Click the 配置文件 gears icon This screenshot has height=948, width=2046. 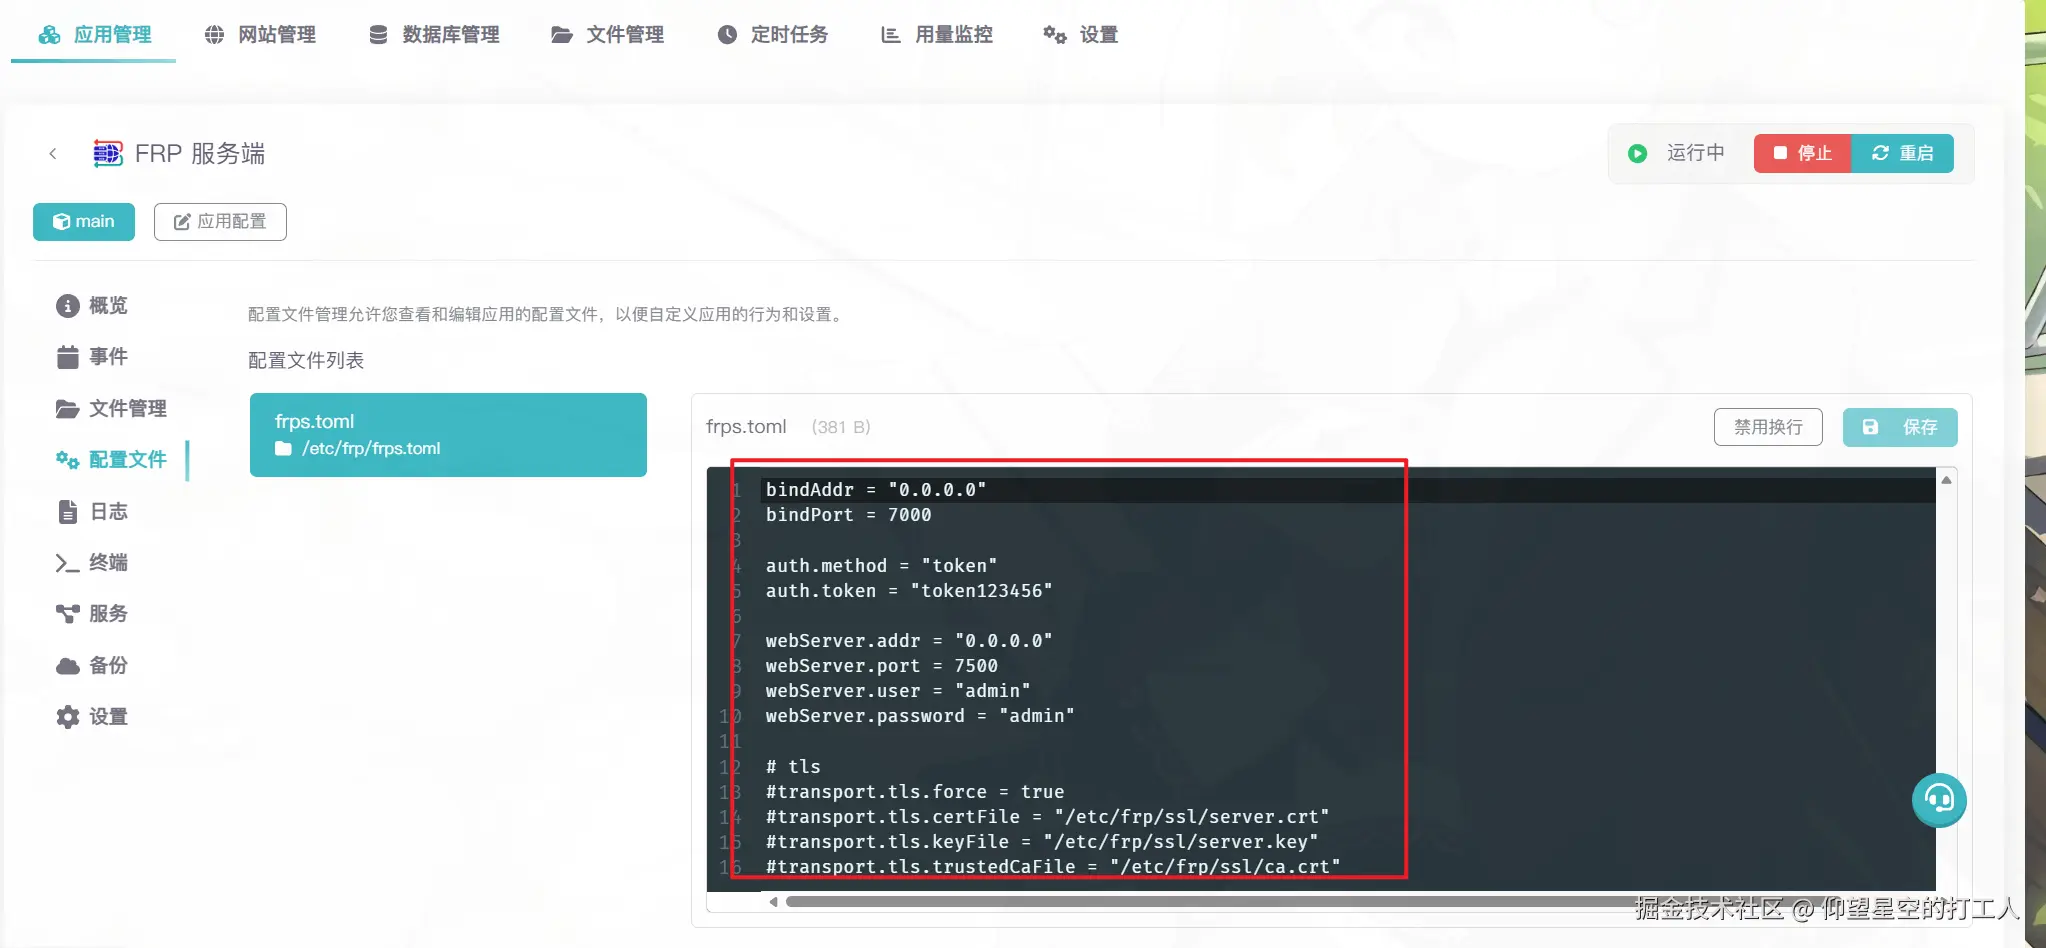(67, 460)
